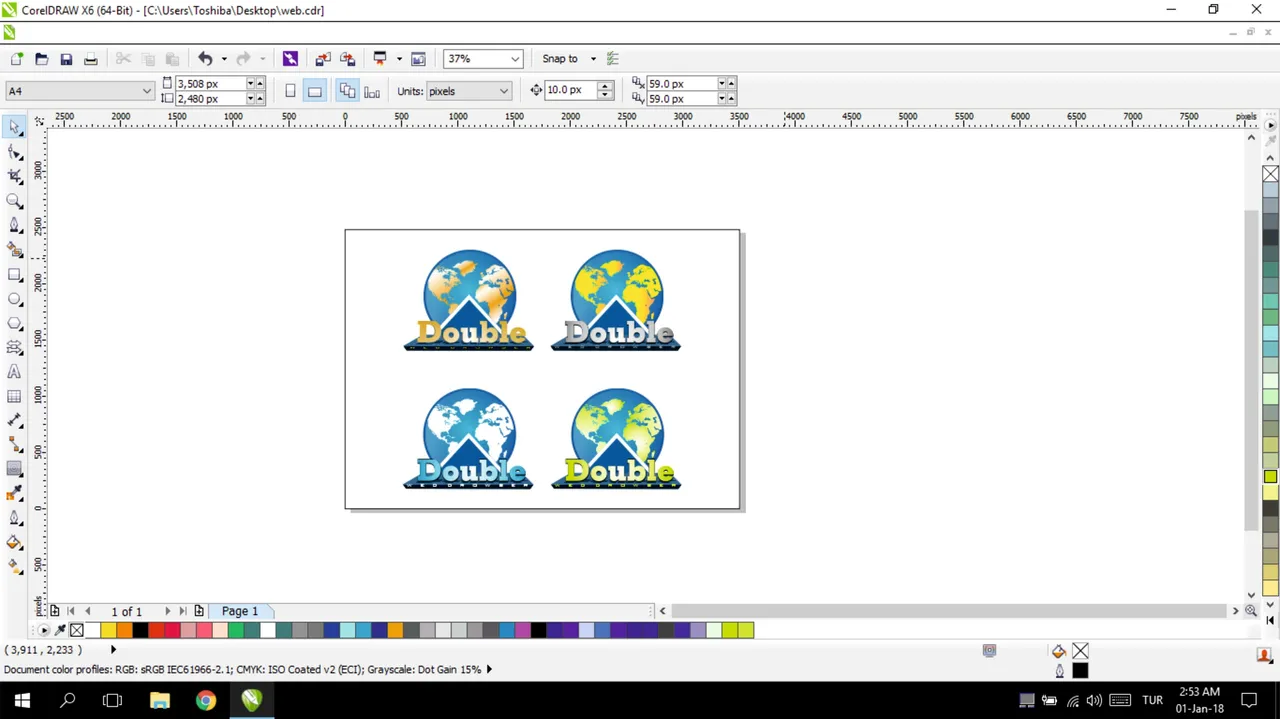Activate the Text tool
This screenshot has height=719, width=1280.
(15, 372)
